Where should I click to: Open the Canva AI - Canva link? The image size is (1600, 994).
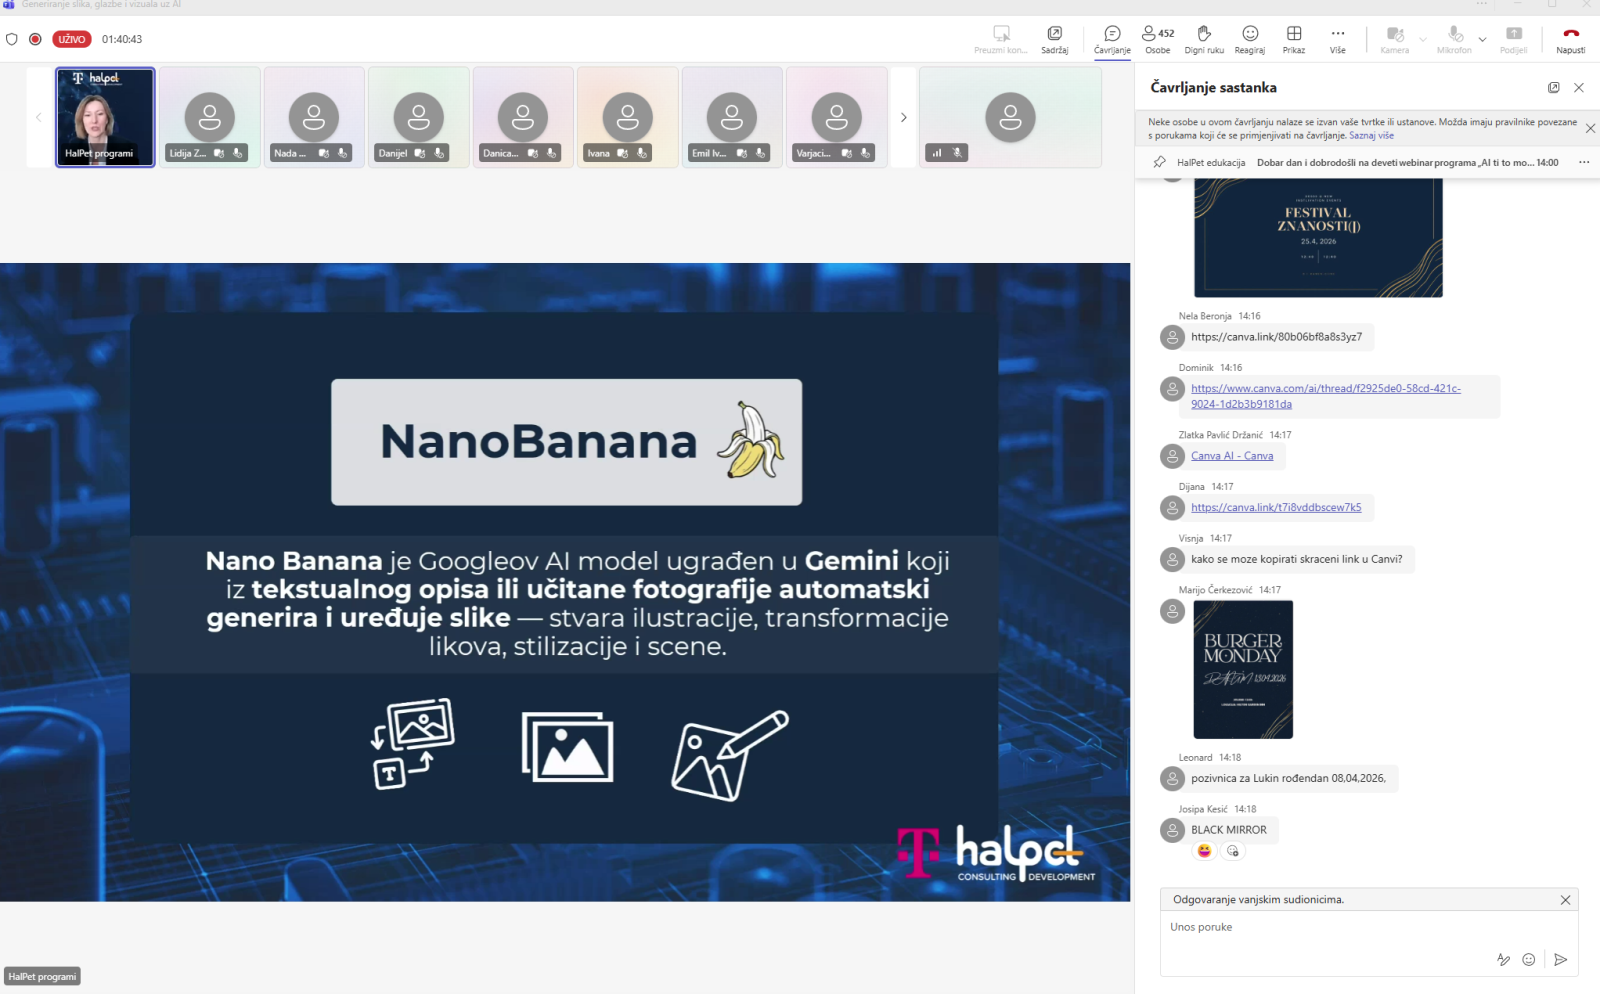(x=1232, y=456)
